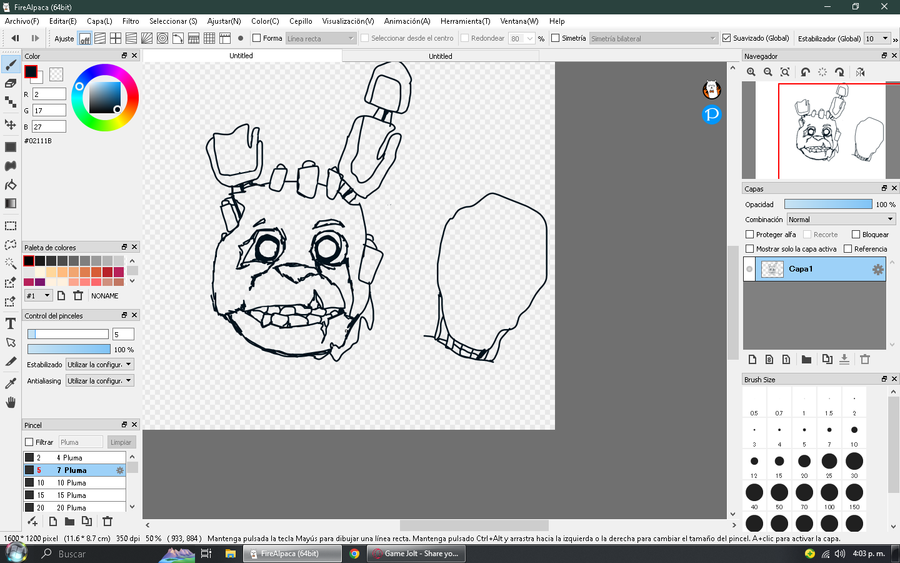Open the palette #1 dropdown

pos(38,296)
